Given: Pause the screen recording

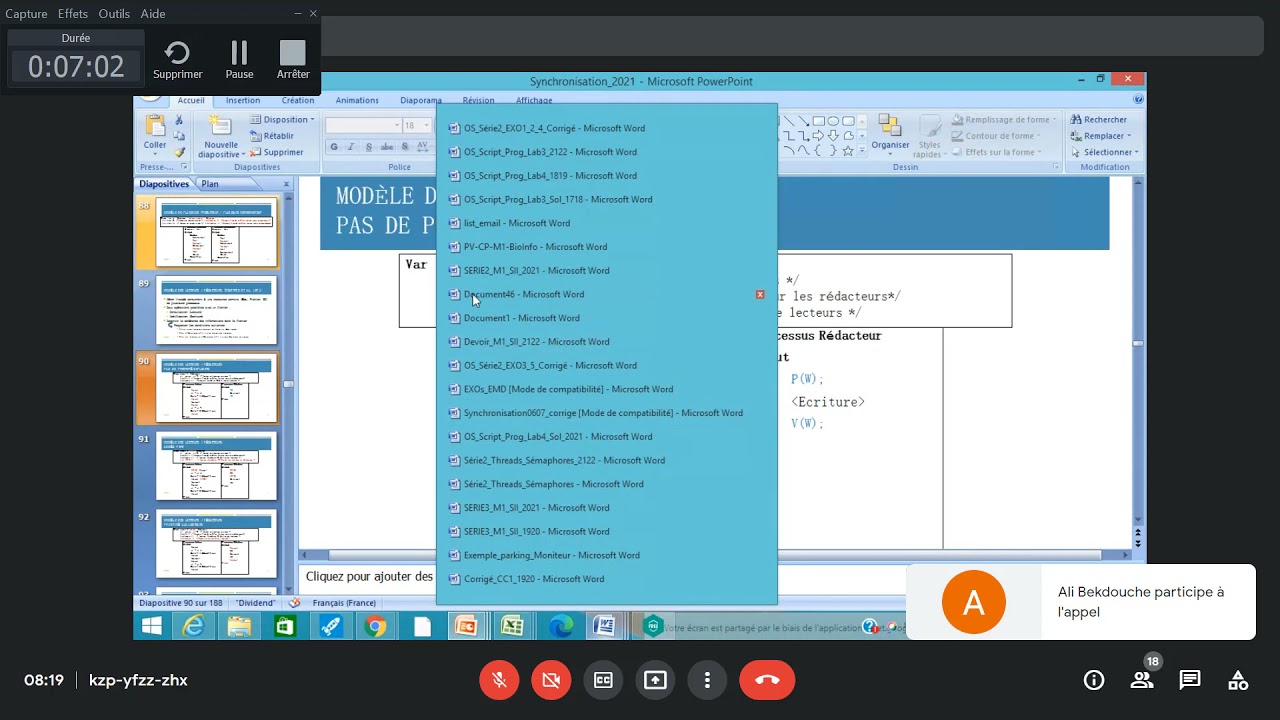Looking at the screenshot, I should [x=239, y=60].
